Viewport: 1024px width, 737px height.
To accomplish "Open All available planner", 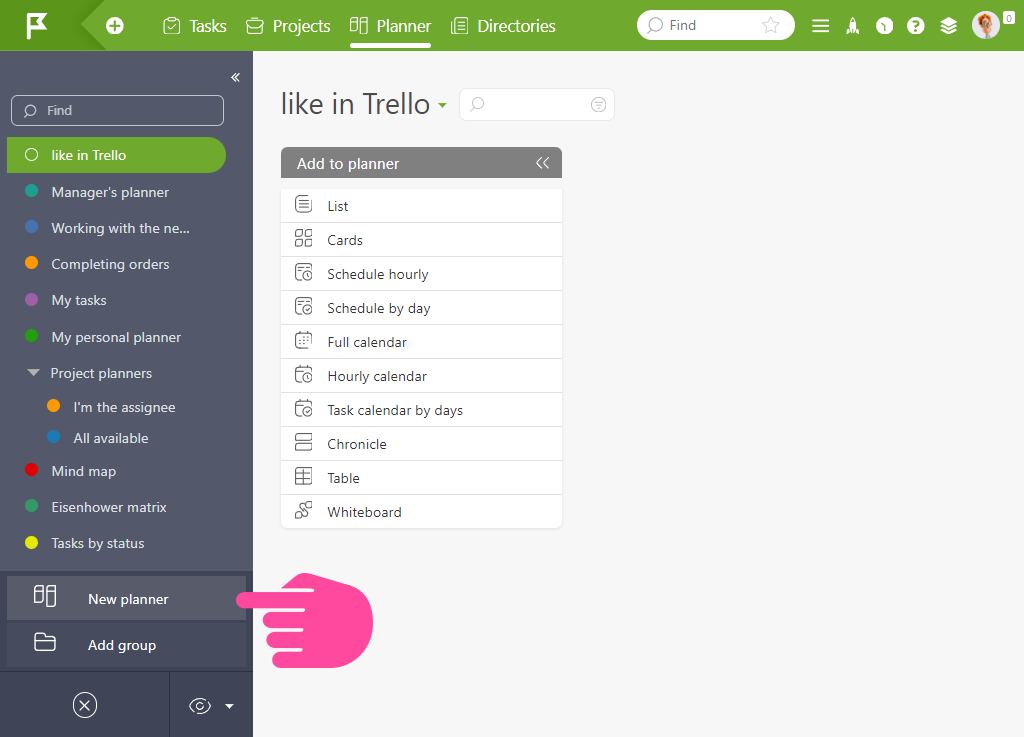I will pyautogui.click(x=110, y=438).
